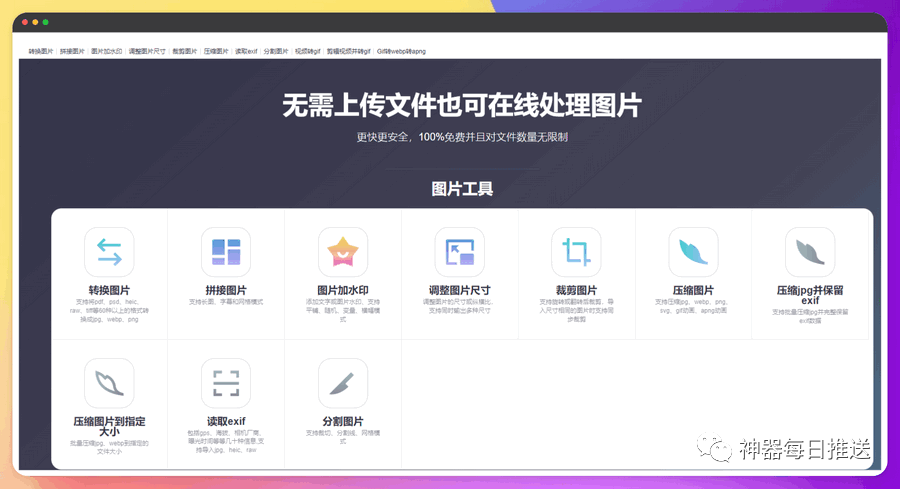Image resolution: width=900 pixels, height=489 pixels.
Task: Click the 转换图片 arrows icon
Action: 109,252
